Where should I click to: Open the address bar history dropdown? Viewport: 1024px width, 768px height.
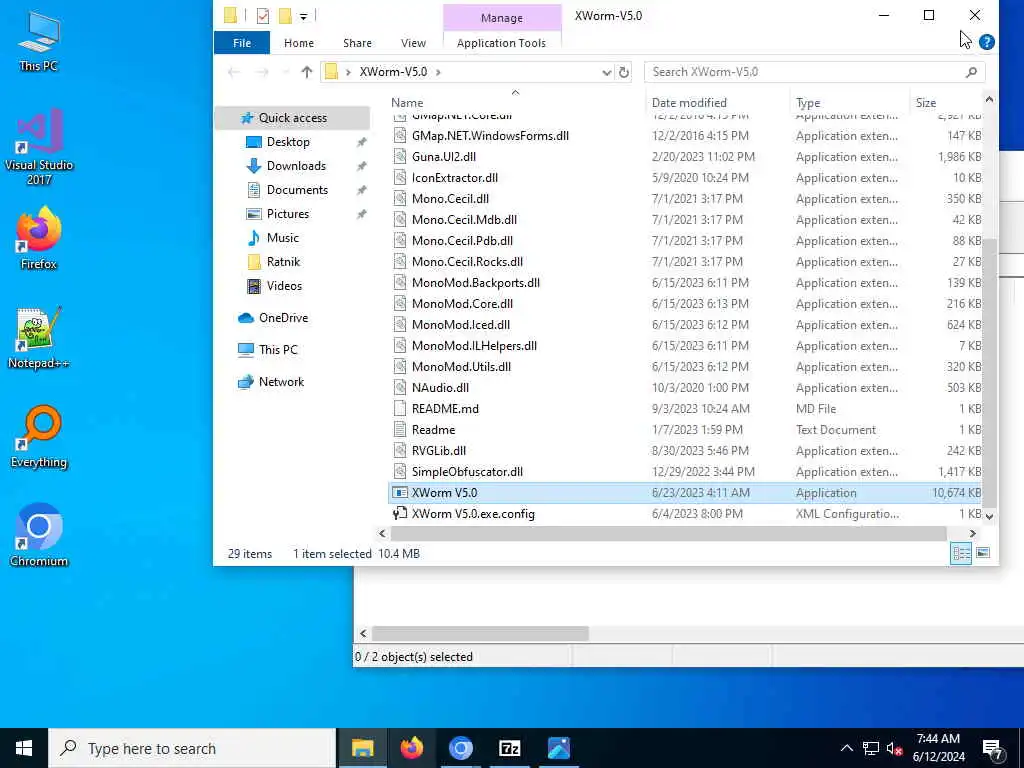pyautogui.click(x=606, y=72)
